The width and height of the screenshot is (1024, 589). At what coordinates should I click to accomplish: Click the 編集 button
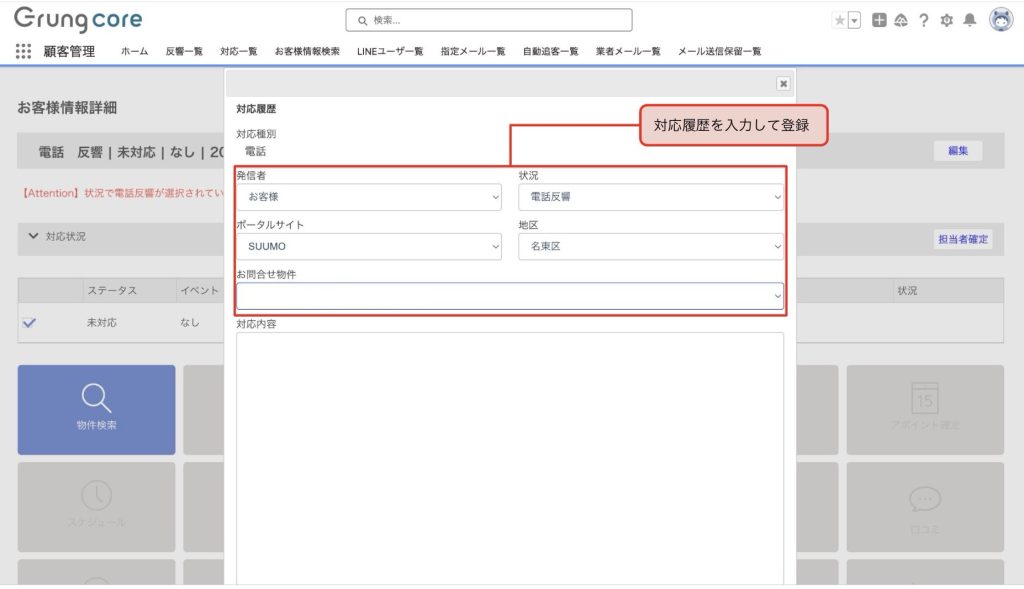pyautogui.click(x=957, y=151)
